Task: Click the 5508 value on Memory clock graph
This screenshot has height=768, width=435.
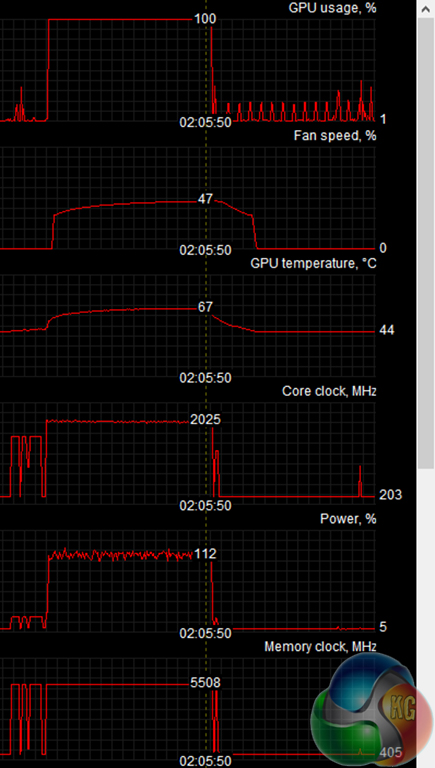Action: (x=205, y=682)
